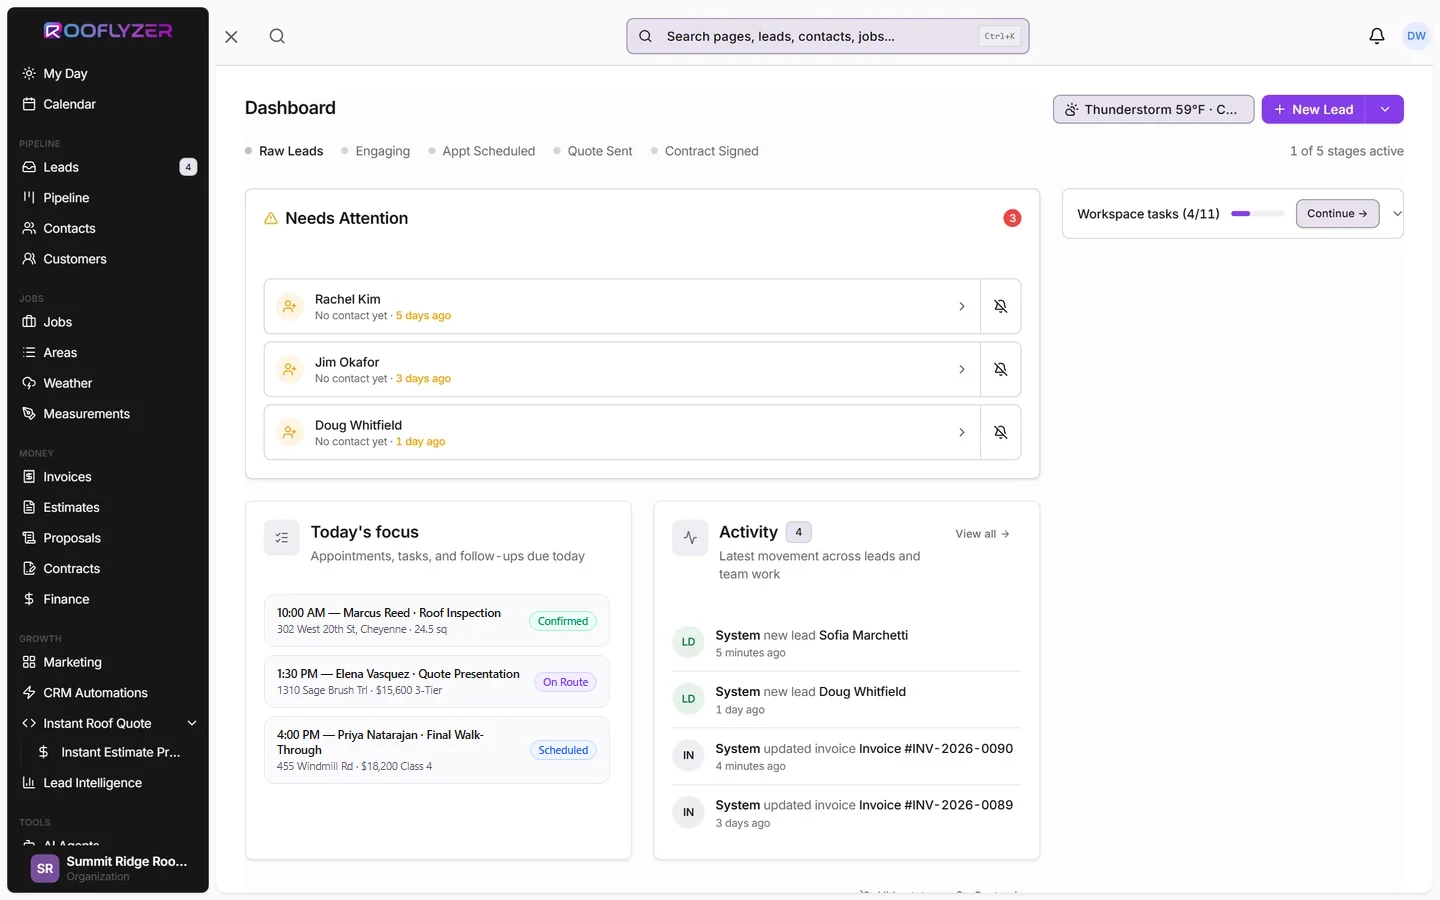Select the Engaging stage
1440x900 pixels.
375,151
